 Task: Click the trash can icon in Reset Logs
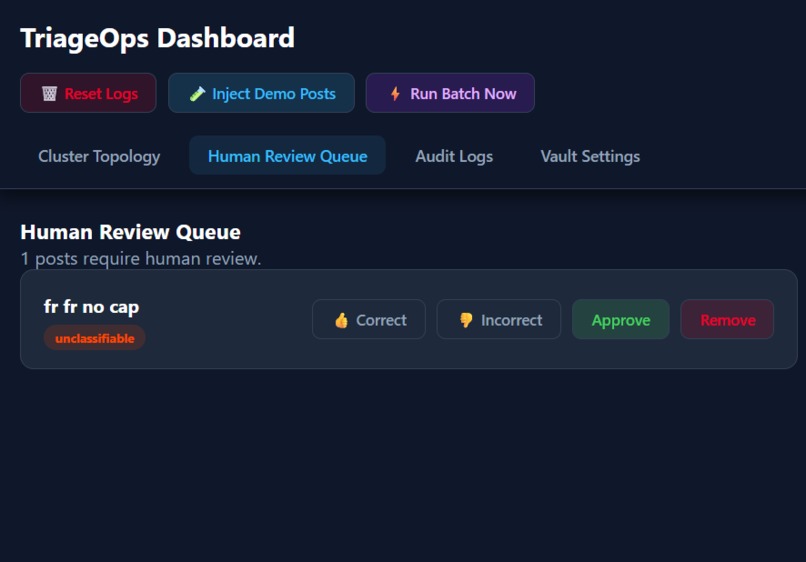(x=49, y=94)
